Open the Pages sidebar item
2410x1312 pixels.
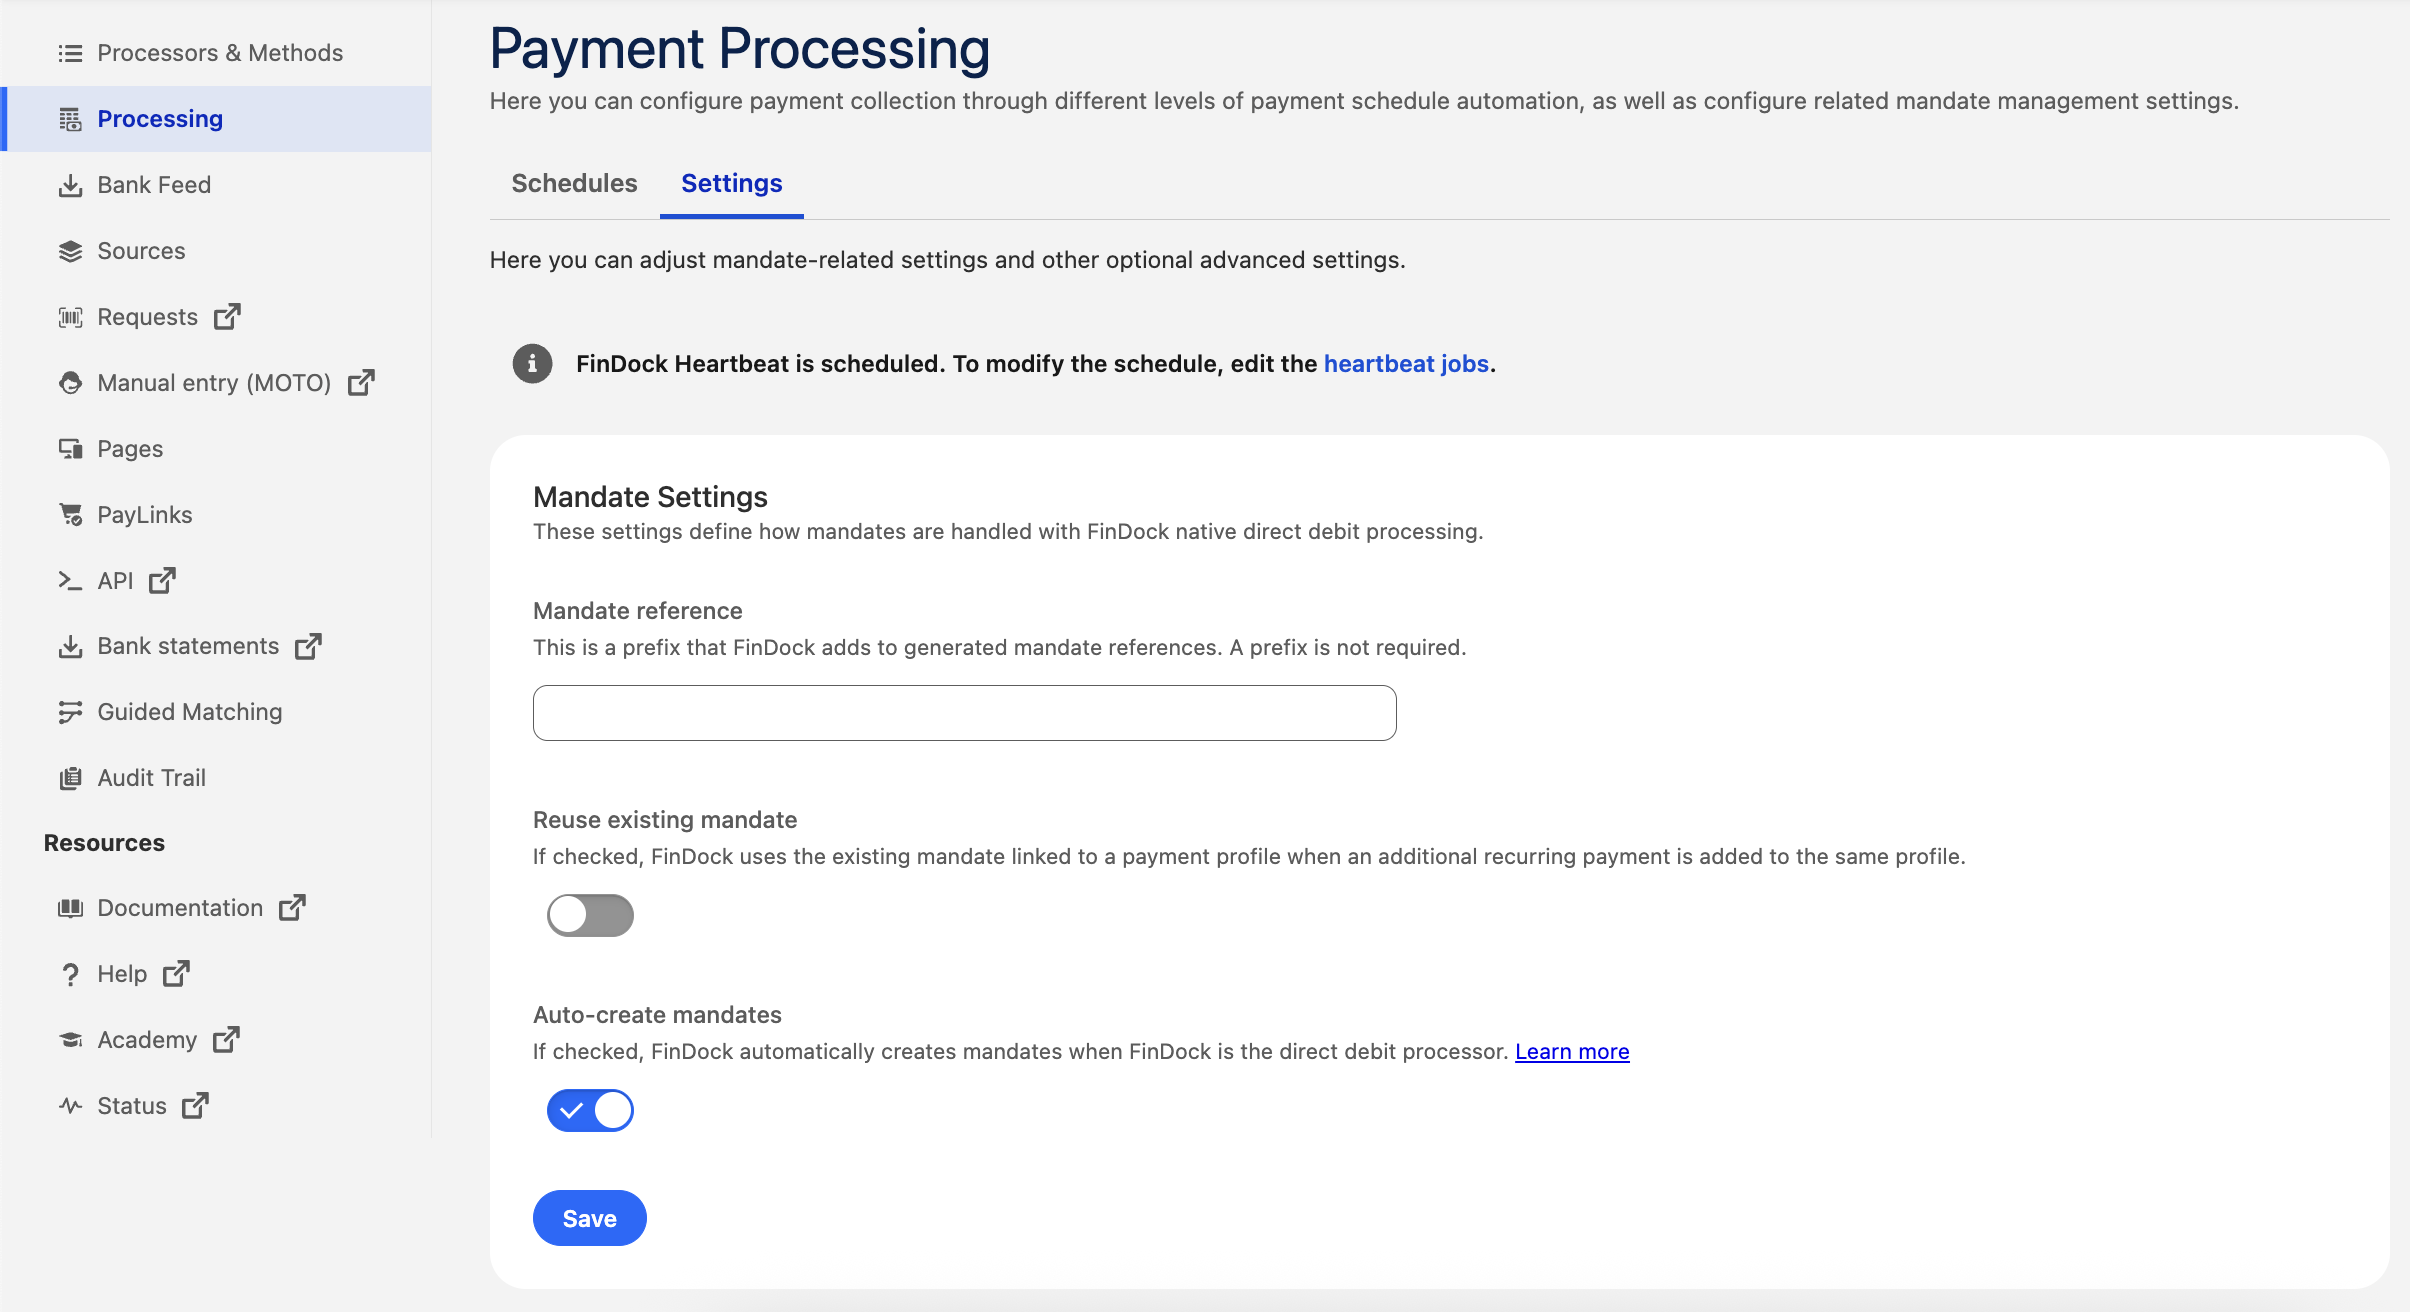tap(130, 449)
